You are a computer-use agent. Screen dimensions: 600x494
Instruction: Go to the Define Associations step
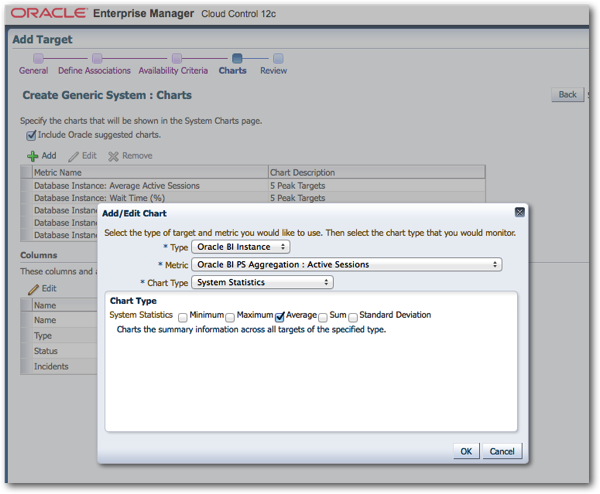point(94,71)
